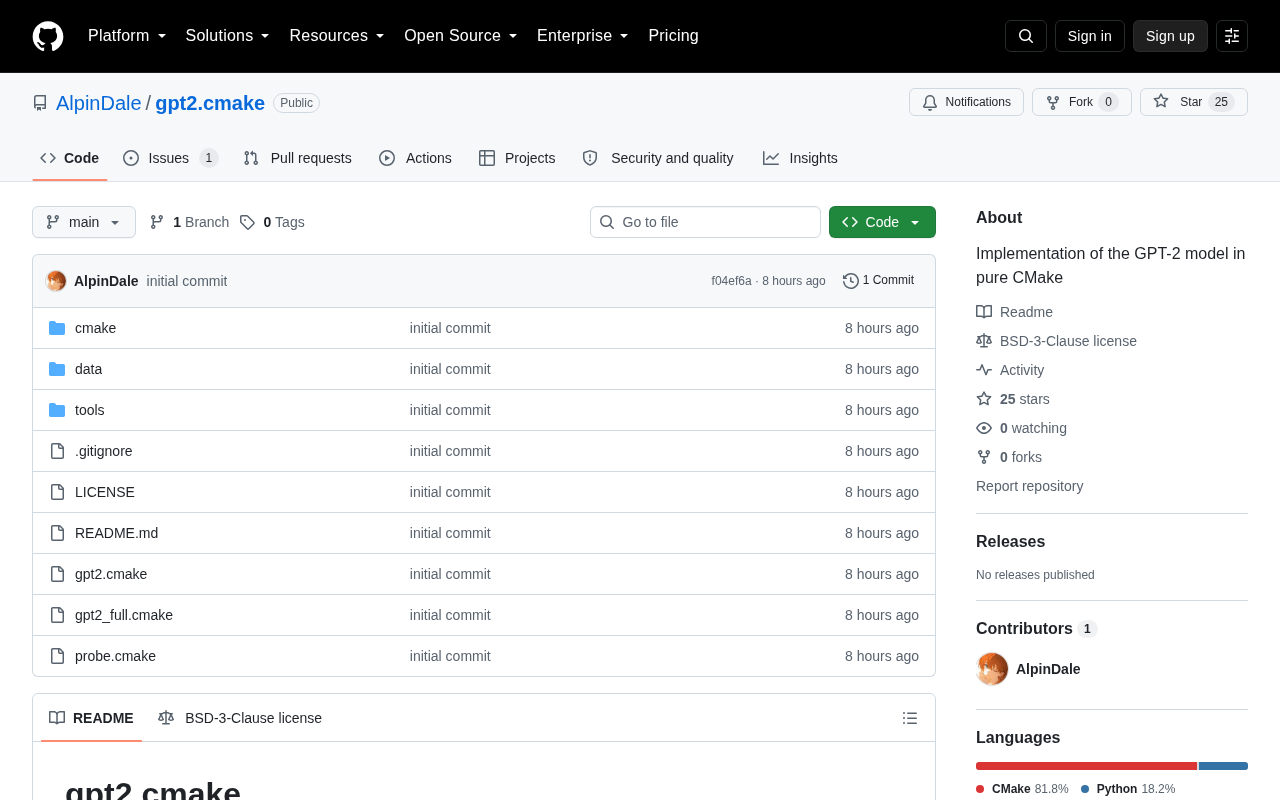This screenshot has width=1280, height=800.
Task: Click the 1 Branch link
Action: pos(189,222)
